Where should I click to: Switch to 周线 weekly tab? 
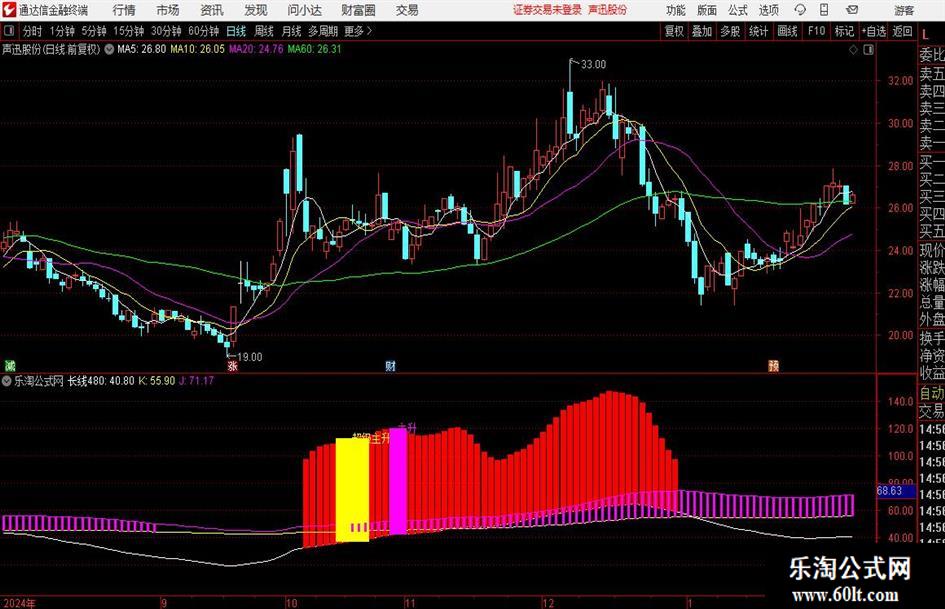(x=264, y=31)
